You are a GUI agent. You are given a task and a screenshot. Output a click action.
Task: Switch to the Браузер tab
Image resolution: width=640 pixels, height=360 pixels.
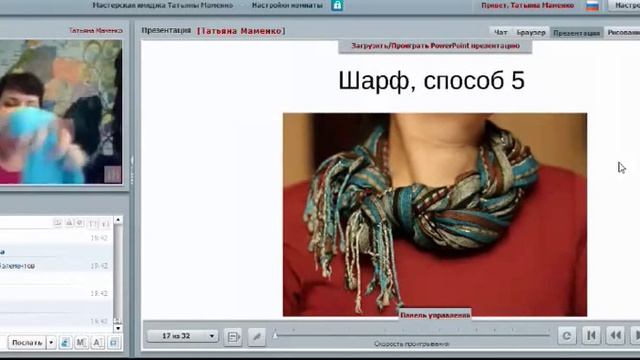point(531,33)
